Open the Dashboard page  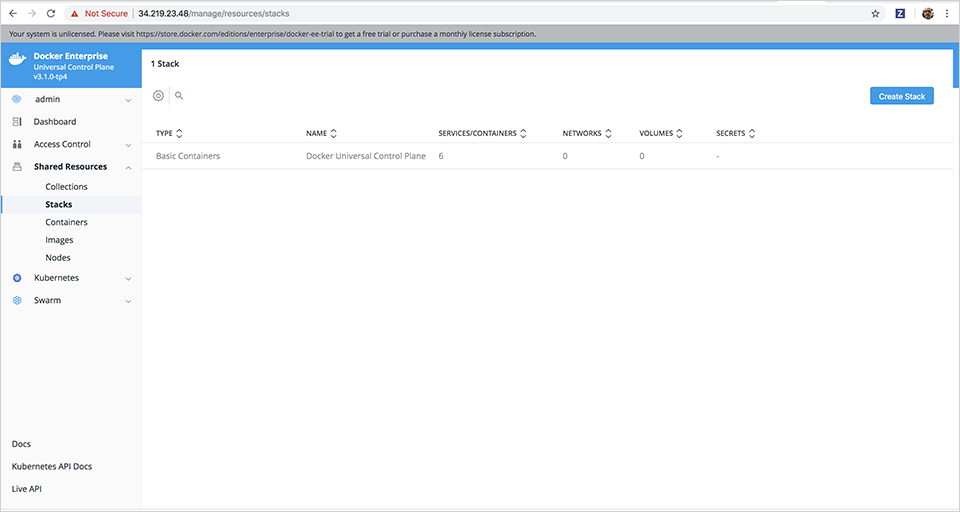pos(55,122)
